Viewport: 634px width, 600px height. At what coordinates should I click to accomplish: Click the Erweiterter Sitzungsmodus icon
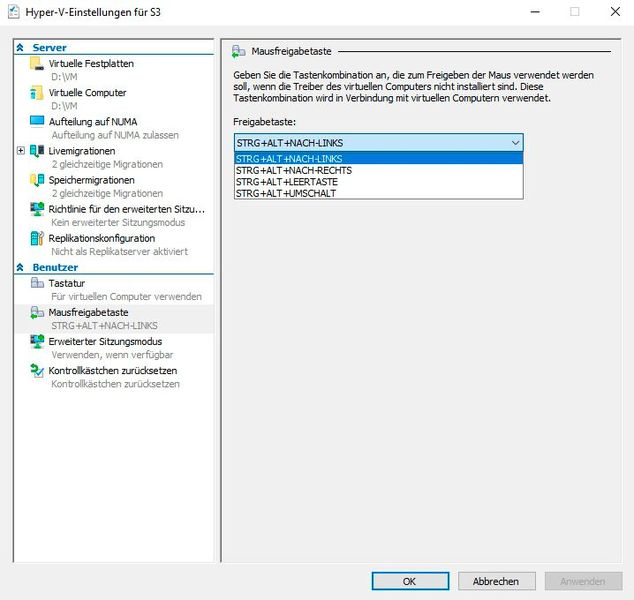[37, 342]
